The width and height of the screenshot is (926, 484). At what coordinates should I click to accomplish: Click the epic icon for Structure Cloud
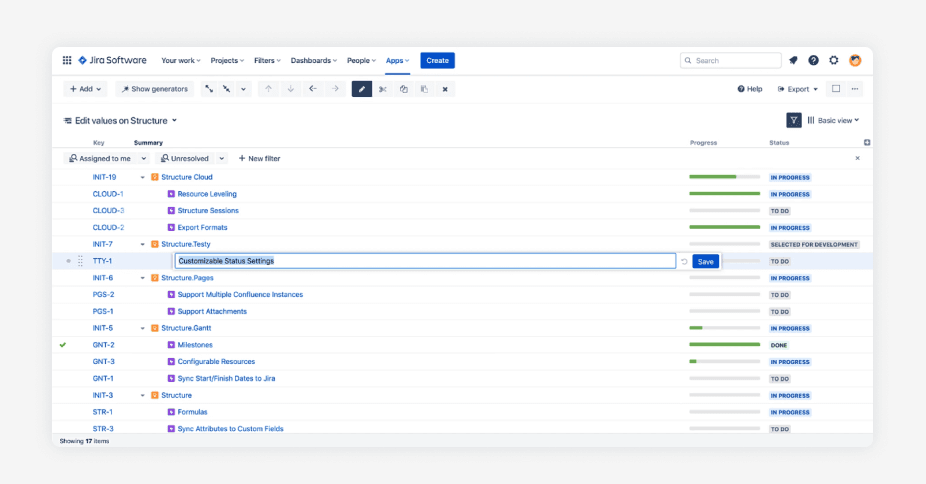coord(155,177)
